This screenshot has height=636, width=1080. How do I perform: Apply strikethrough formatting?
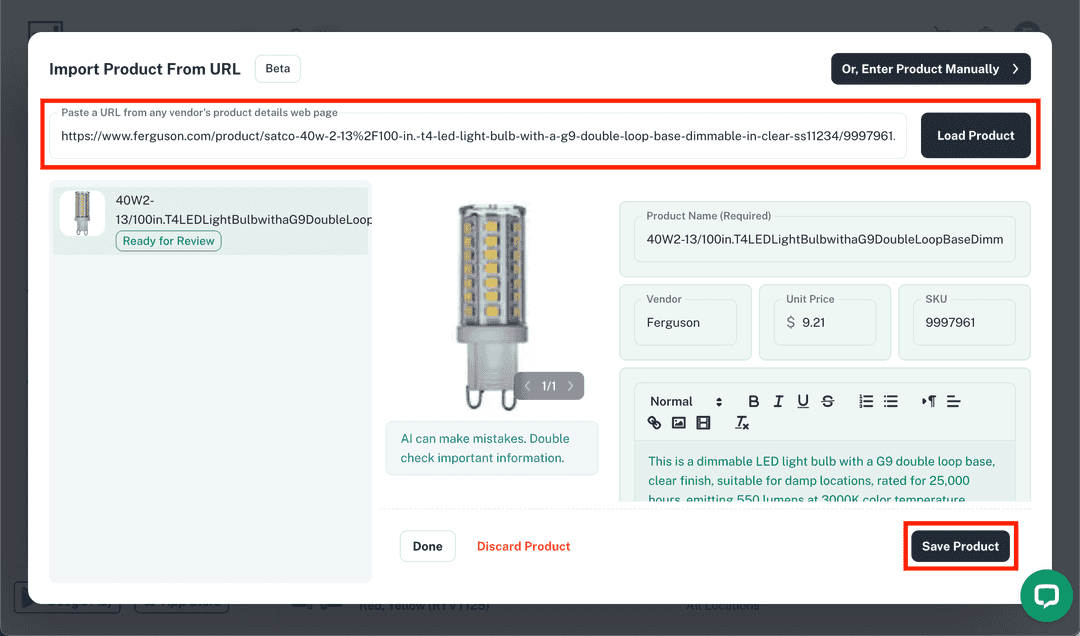click(828, 400)
